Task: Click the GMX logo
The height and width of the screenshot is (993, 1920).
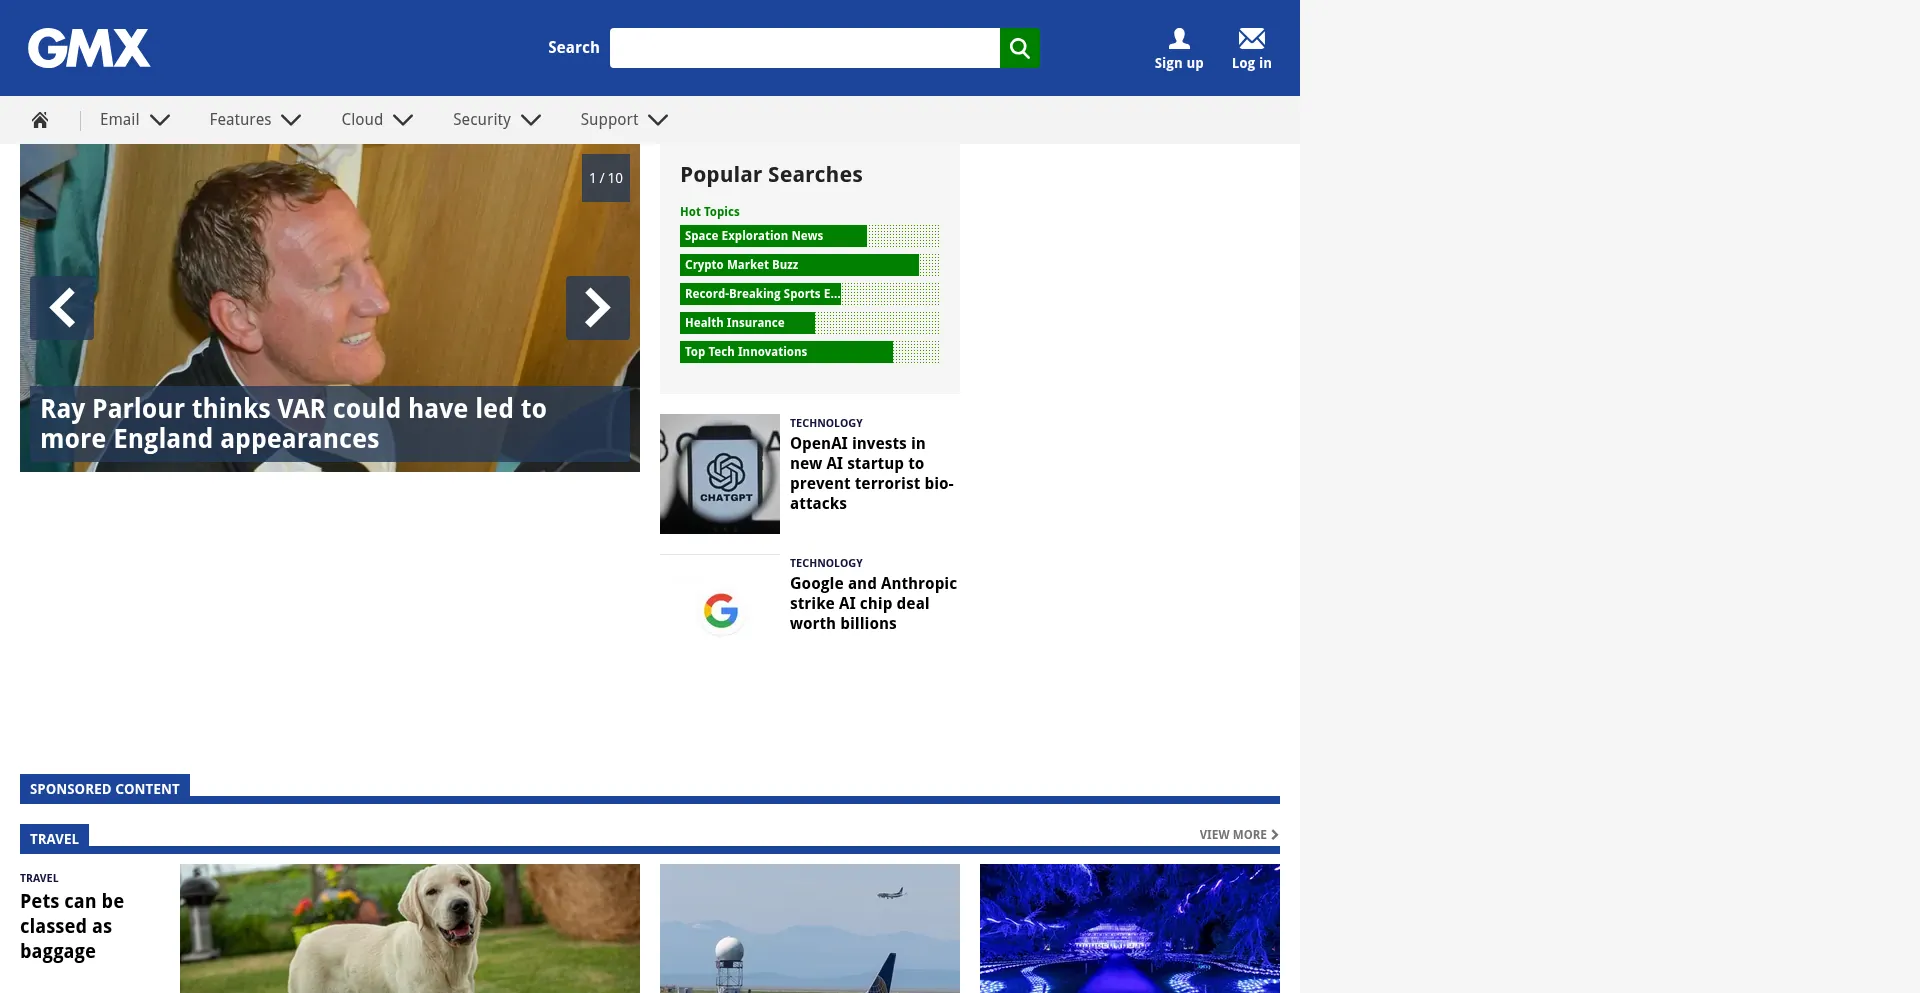Action: tap(89, 48)
